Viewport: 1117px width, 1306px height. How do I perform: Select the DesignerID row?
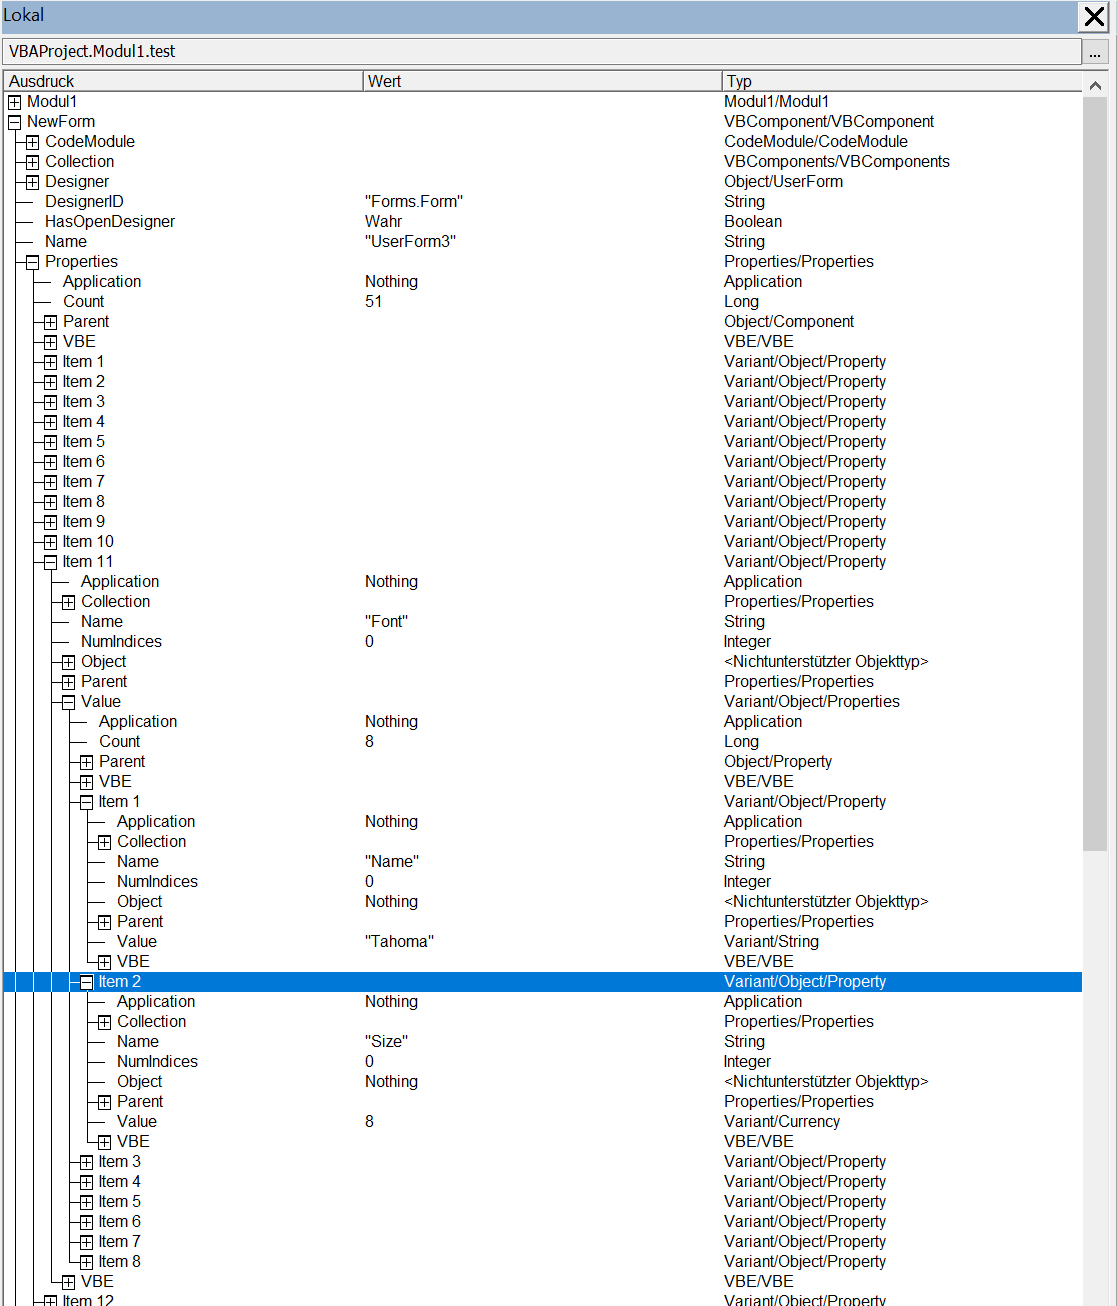[542, 202]
